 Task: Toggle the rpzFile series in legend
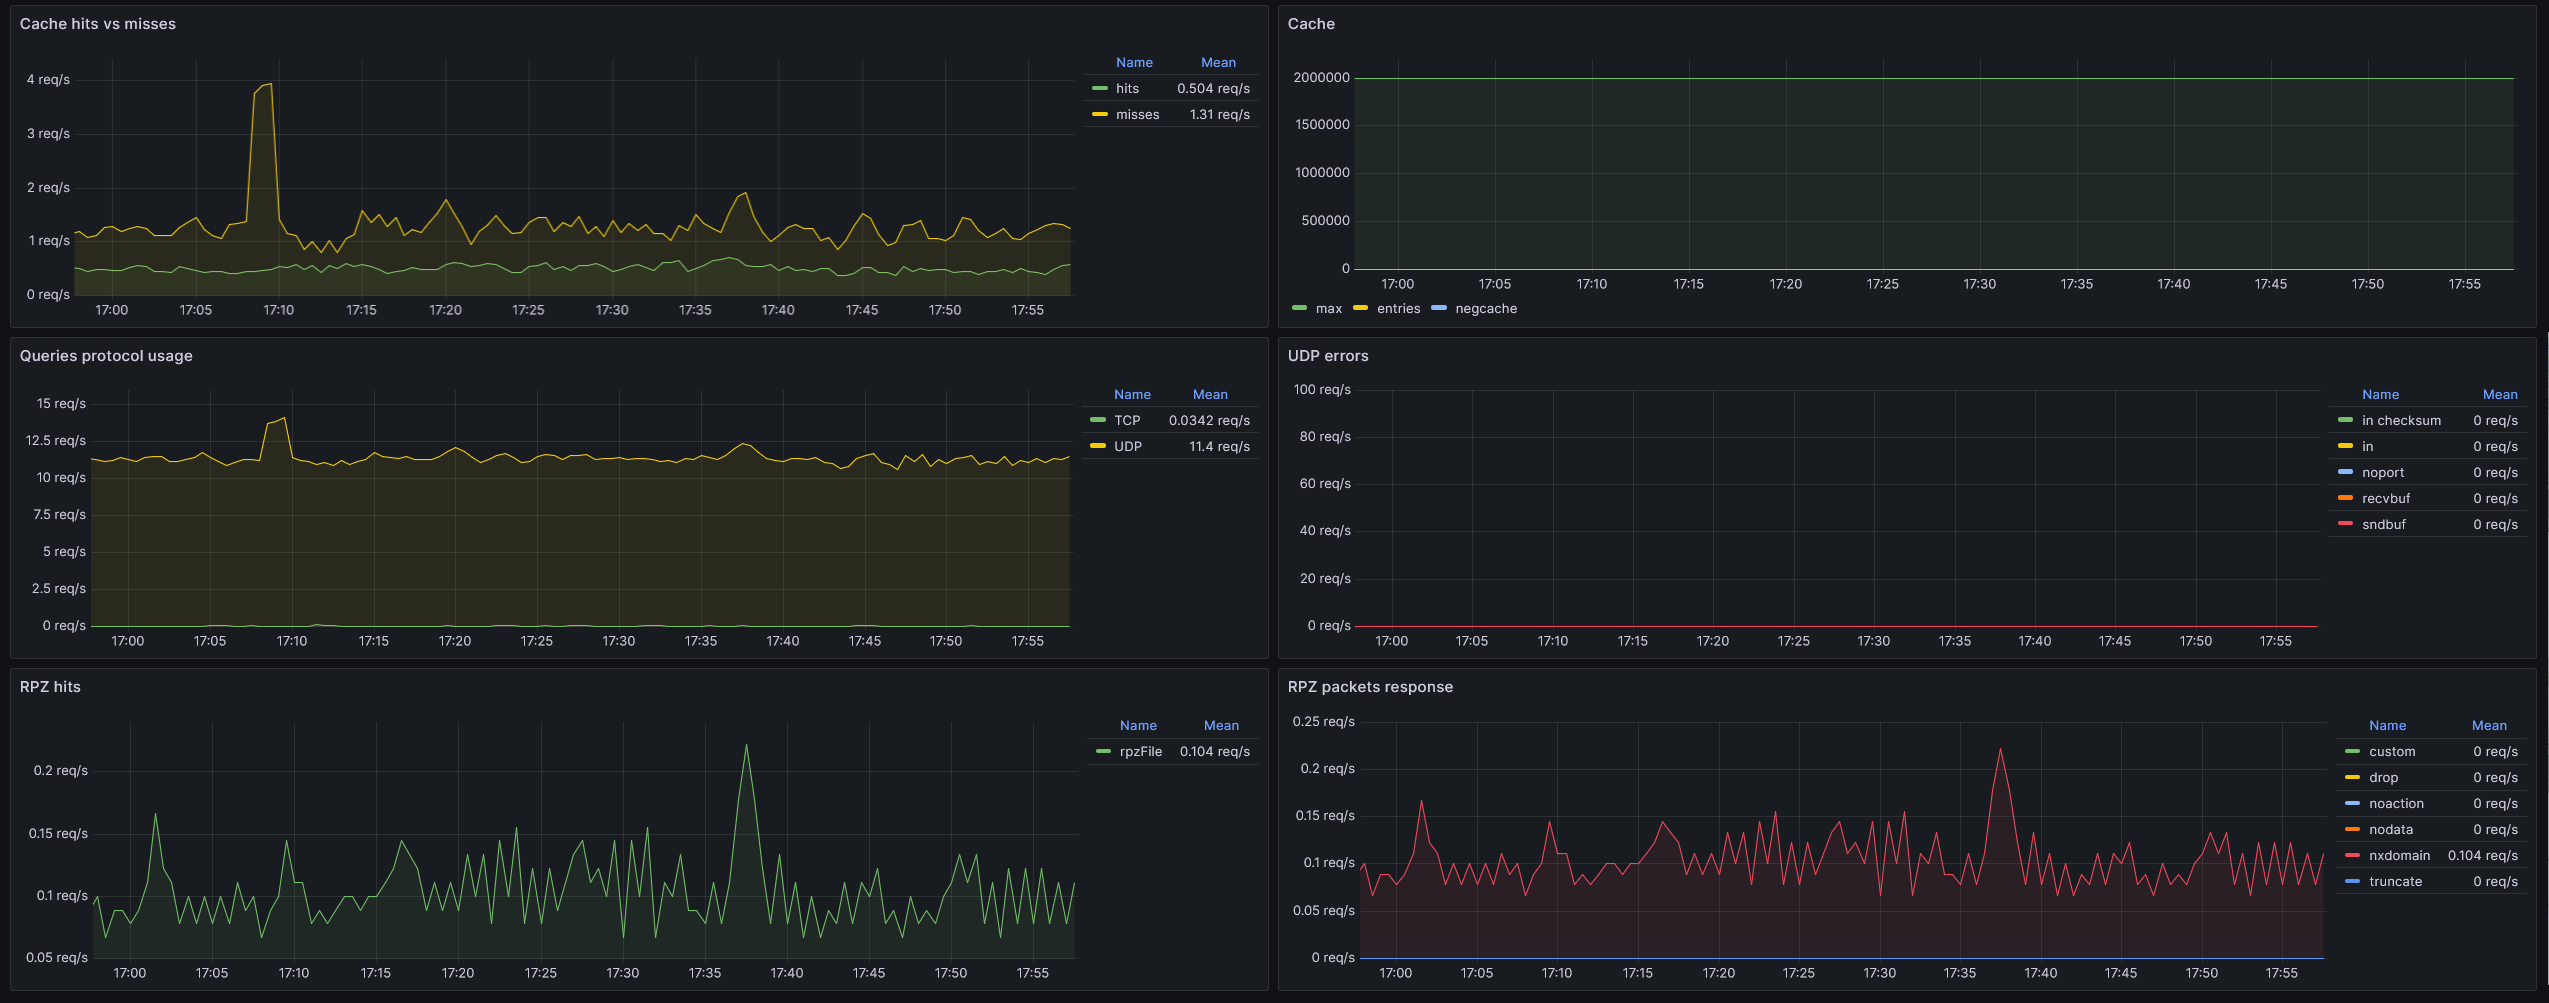point(1140,752)
